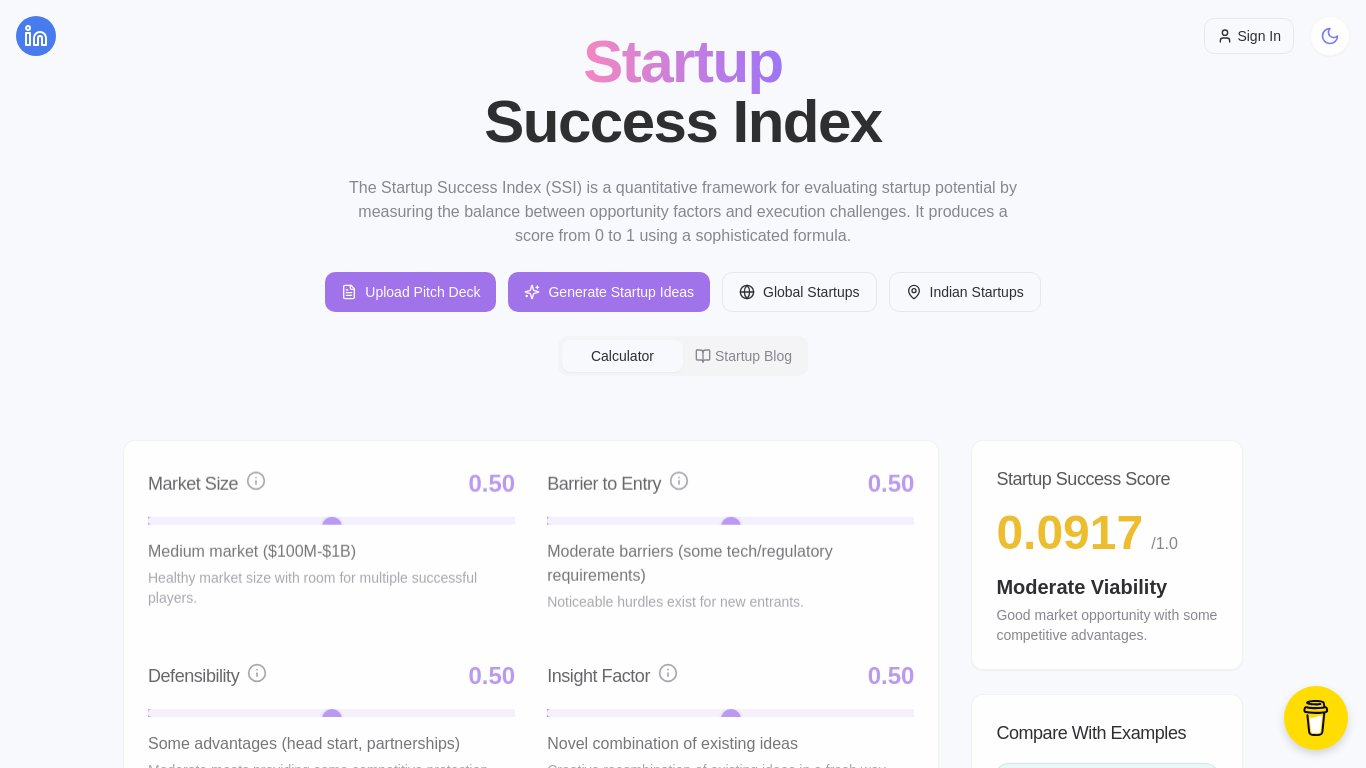This screenshot has width=1366, height=768.
Task: Generate startup ideas
Action: click(x=609, y=292)
